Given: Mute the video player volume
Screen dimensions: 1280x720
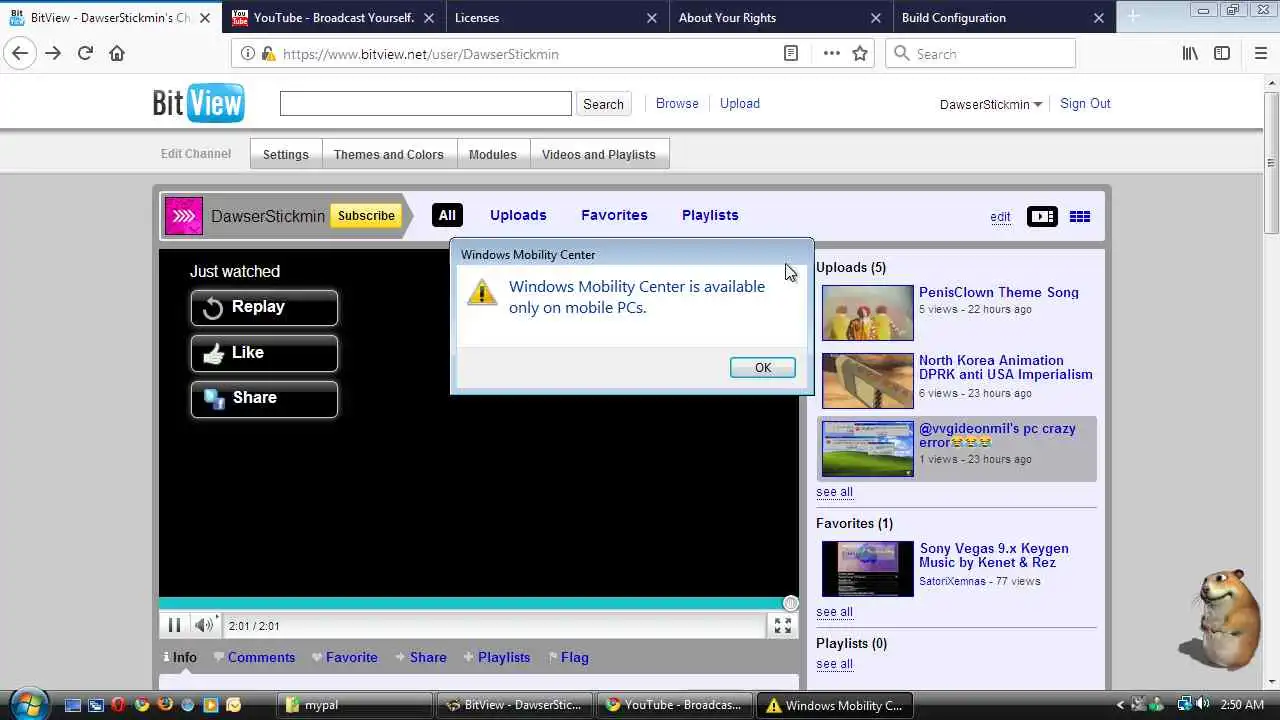Looking at the screenshot, I should point(204,626).
